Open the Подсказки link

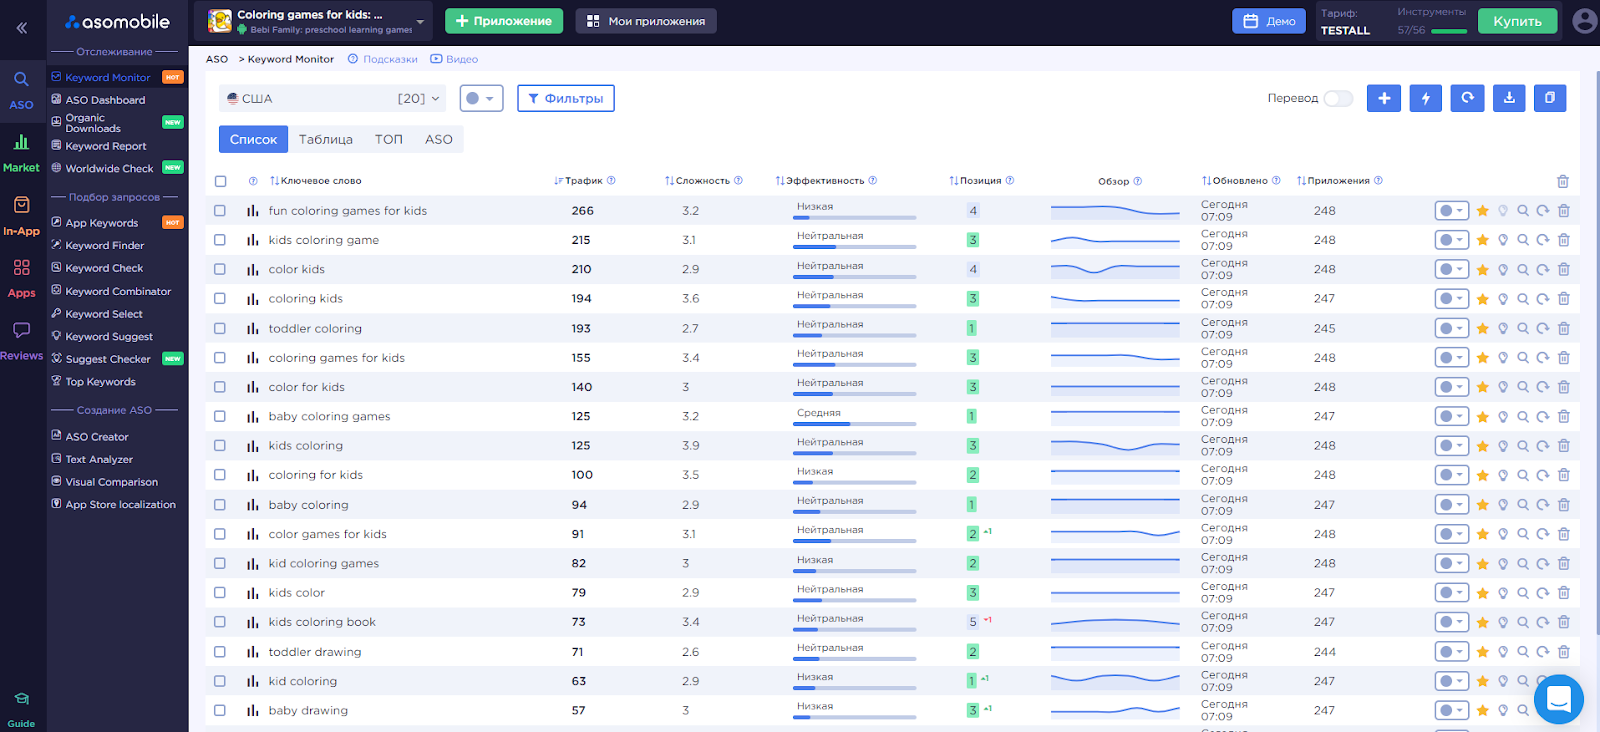click(x=383, y=59)
